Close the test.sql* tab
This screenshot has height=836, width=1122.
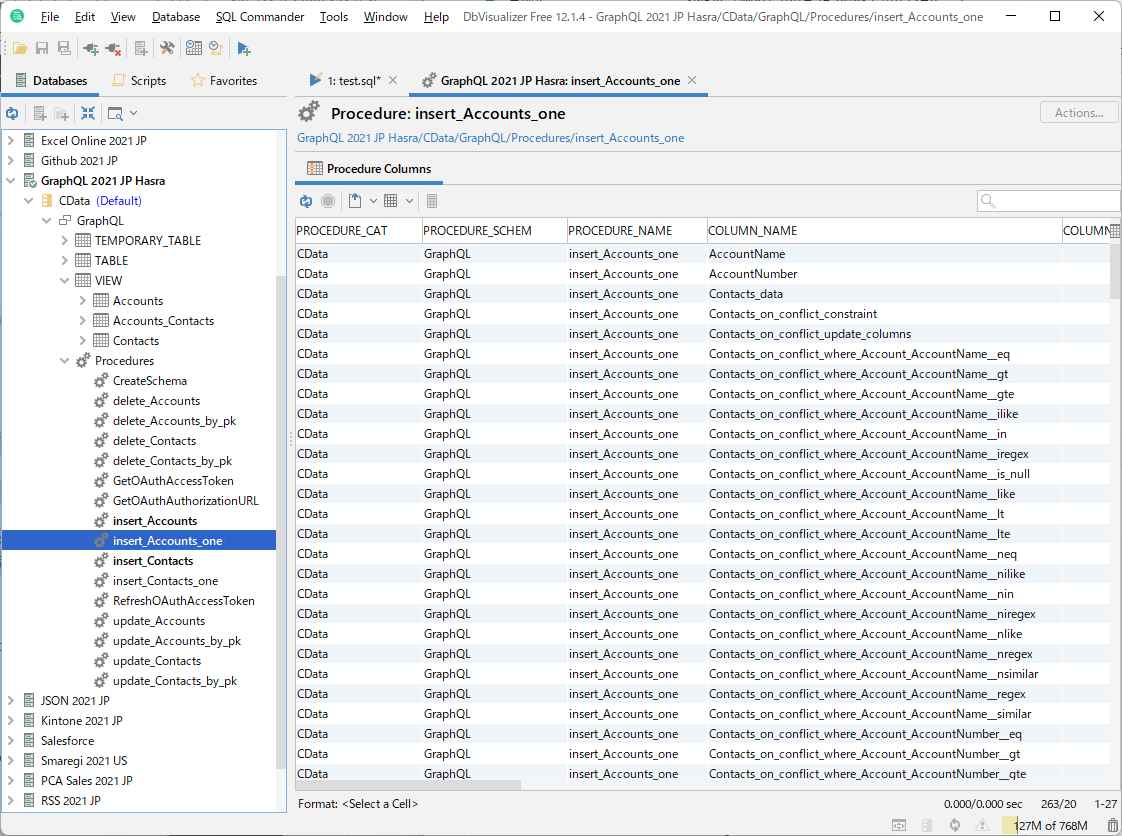393,80
